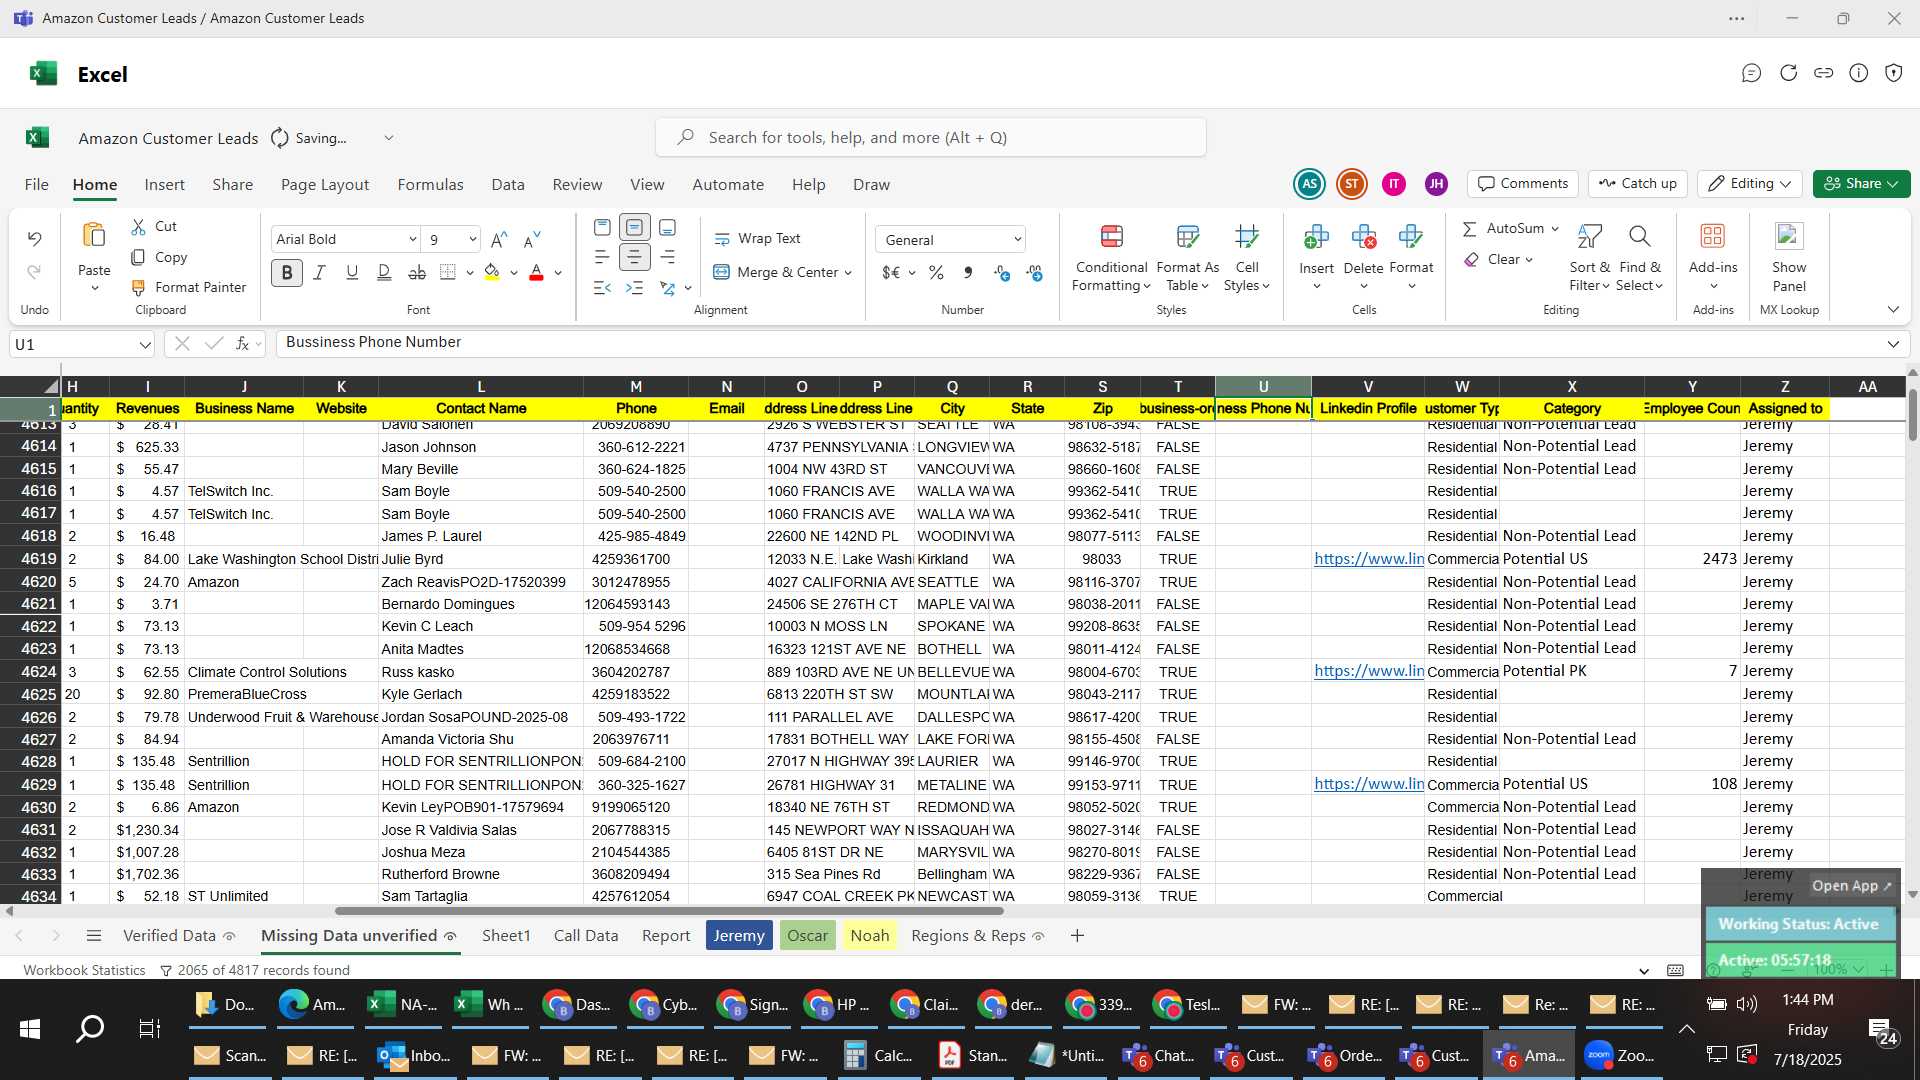This screenshot has width=1920, height=1080.
Task: Open the fill color highlighter swatch
Action: (491, 272)
